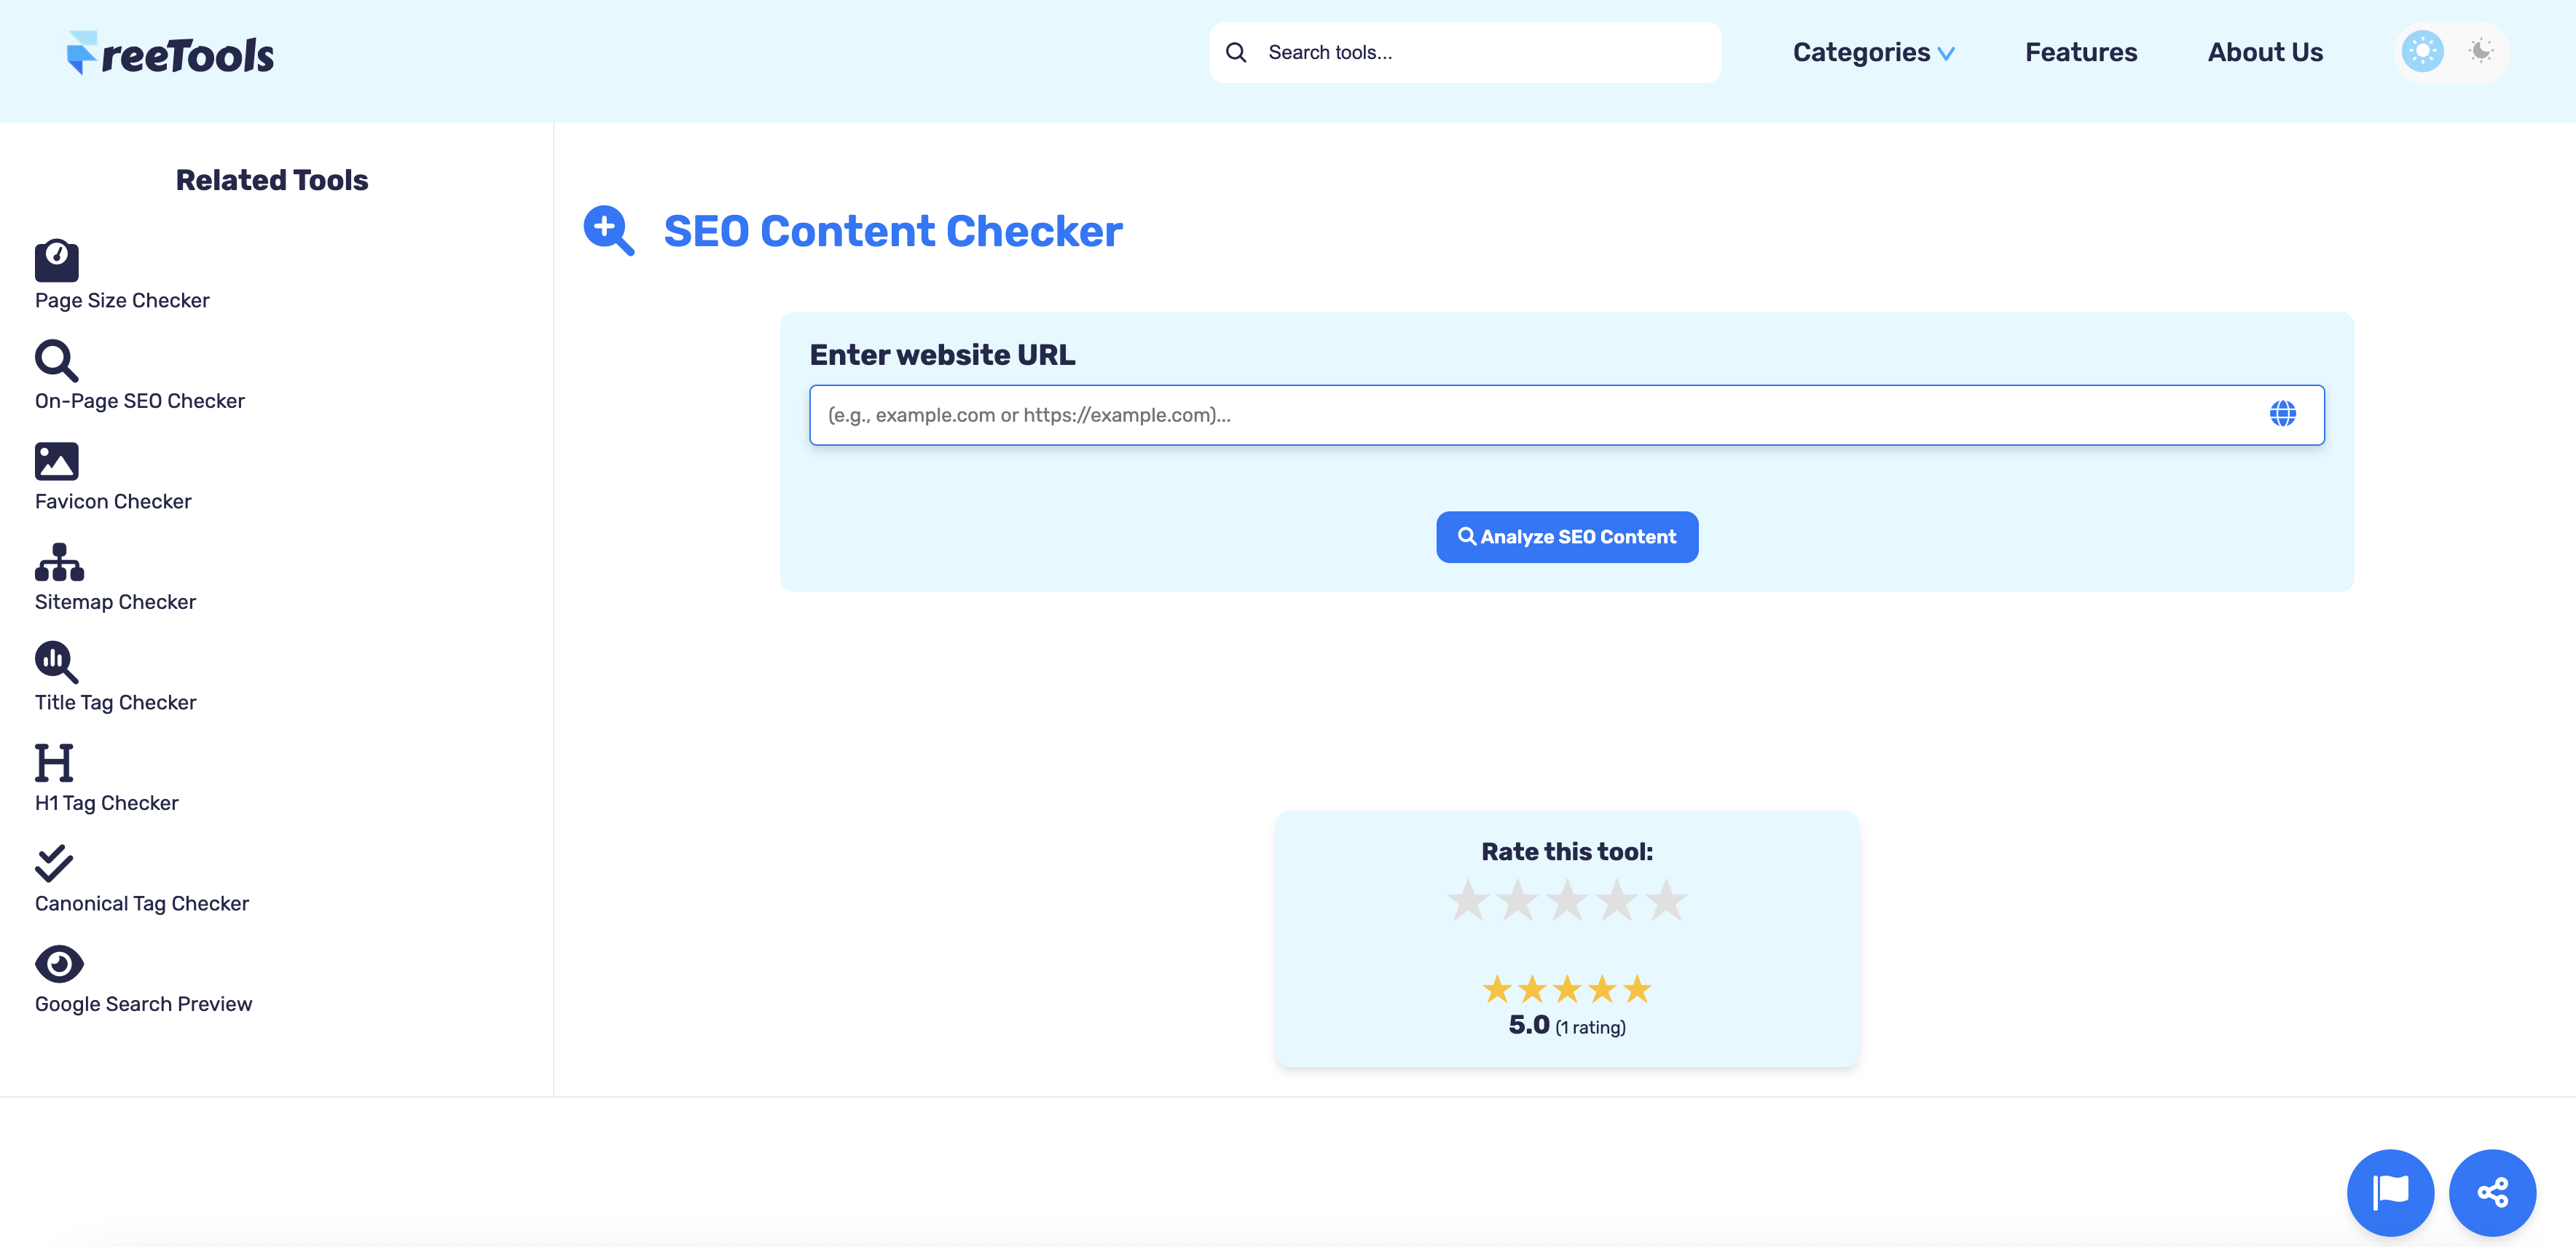Select the On-Page SEO Checker magnifier icon
Image resolution: width=2576 pixels, height=1247 pixels.
coord(57,361)
